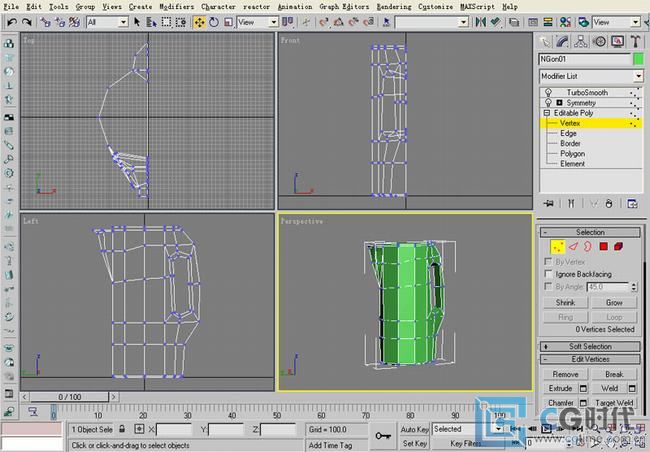Click the Remove vertices button
650x452 pixels.
coord(565,374)
